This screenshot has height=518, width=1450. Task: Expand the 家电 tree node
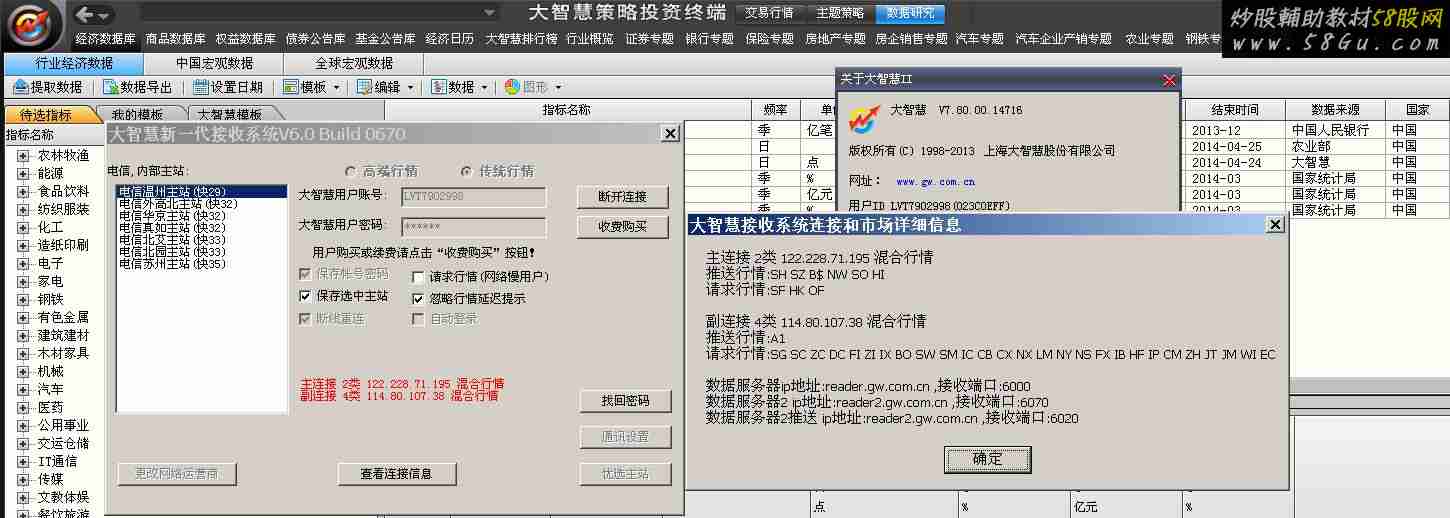pyautogui.click(x=24, y=281)
